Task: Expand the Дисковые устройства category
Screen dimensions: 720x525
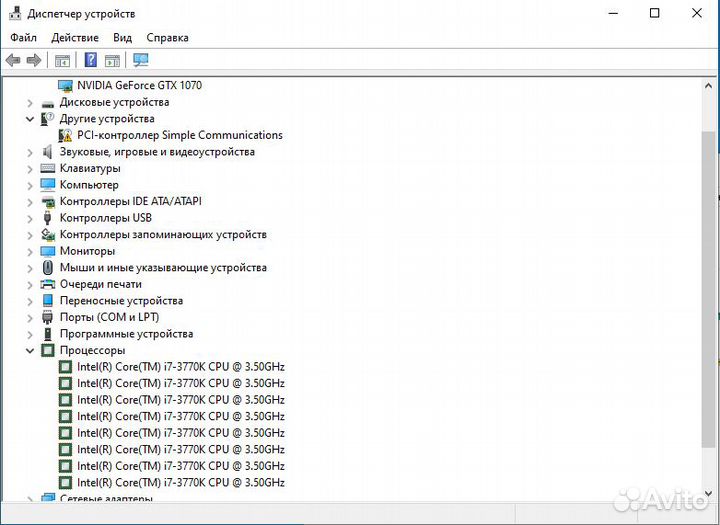Action: tap(30, 102)
